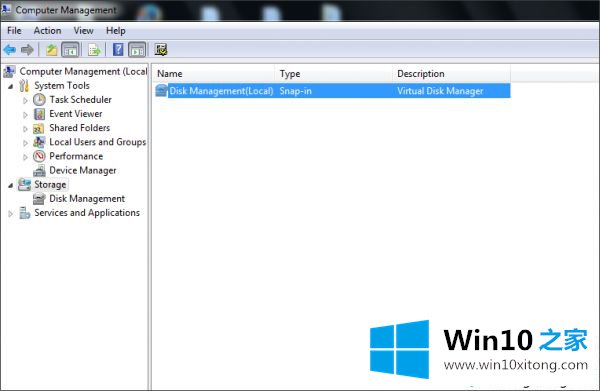Open the Action menu

pos(47,31)
